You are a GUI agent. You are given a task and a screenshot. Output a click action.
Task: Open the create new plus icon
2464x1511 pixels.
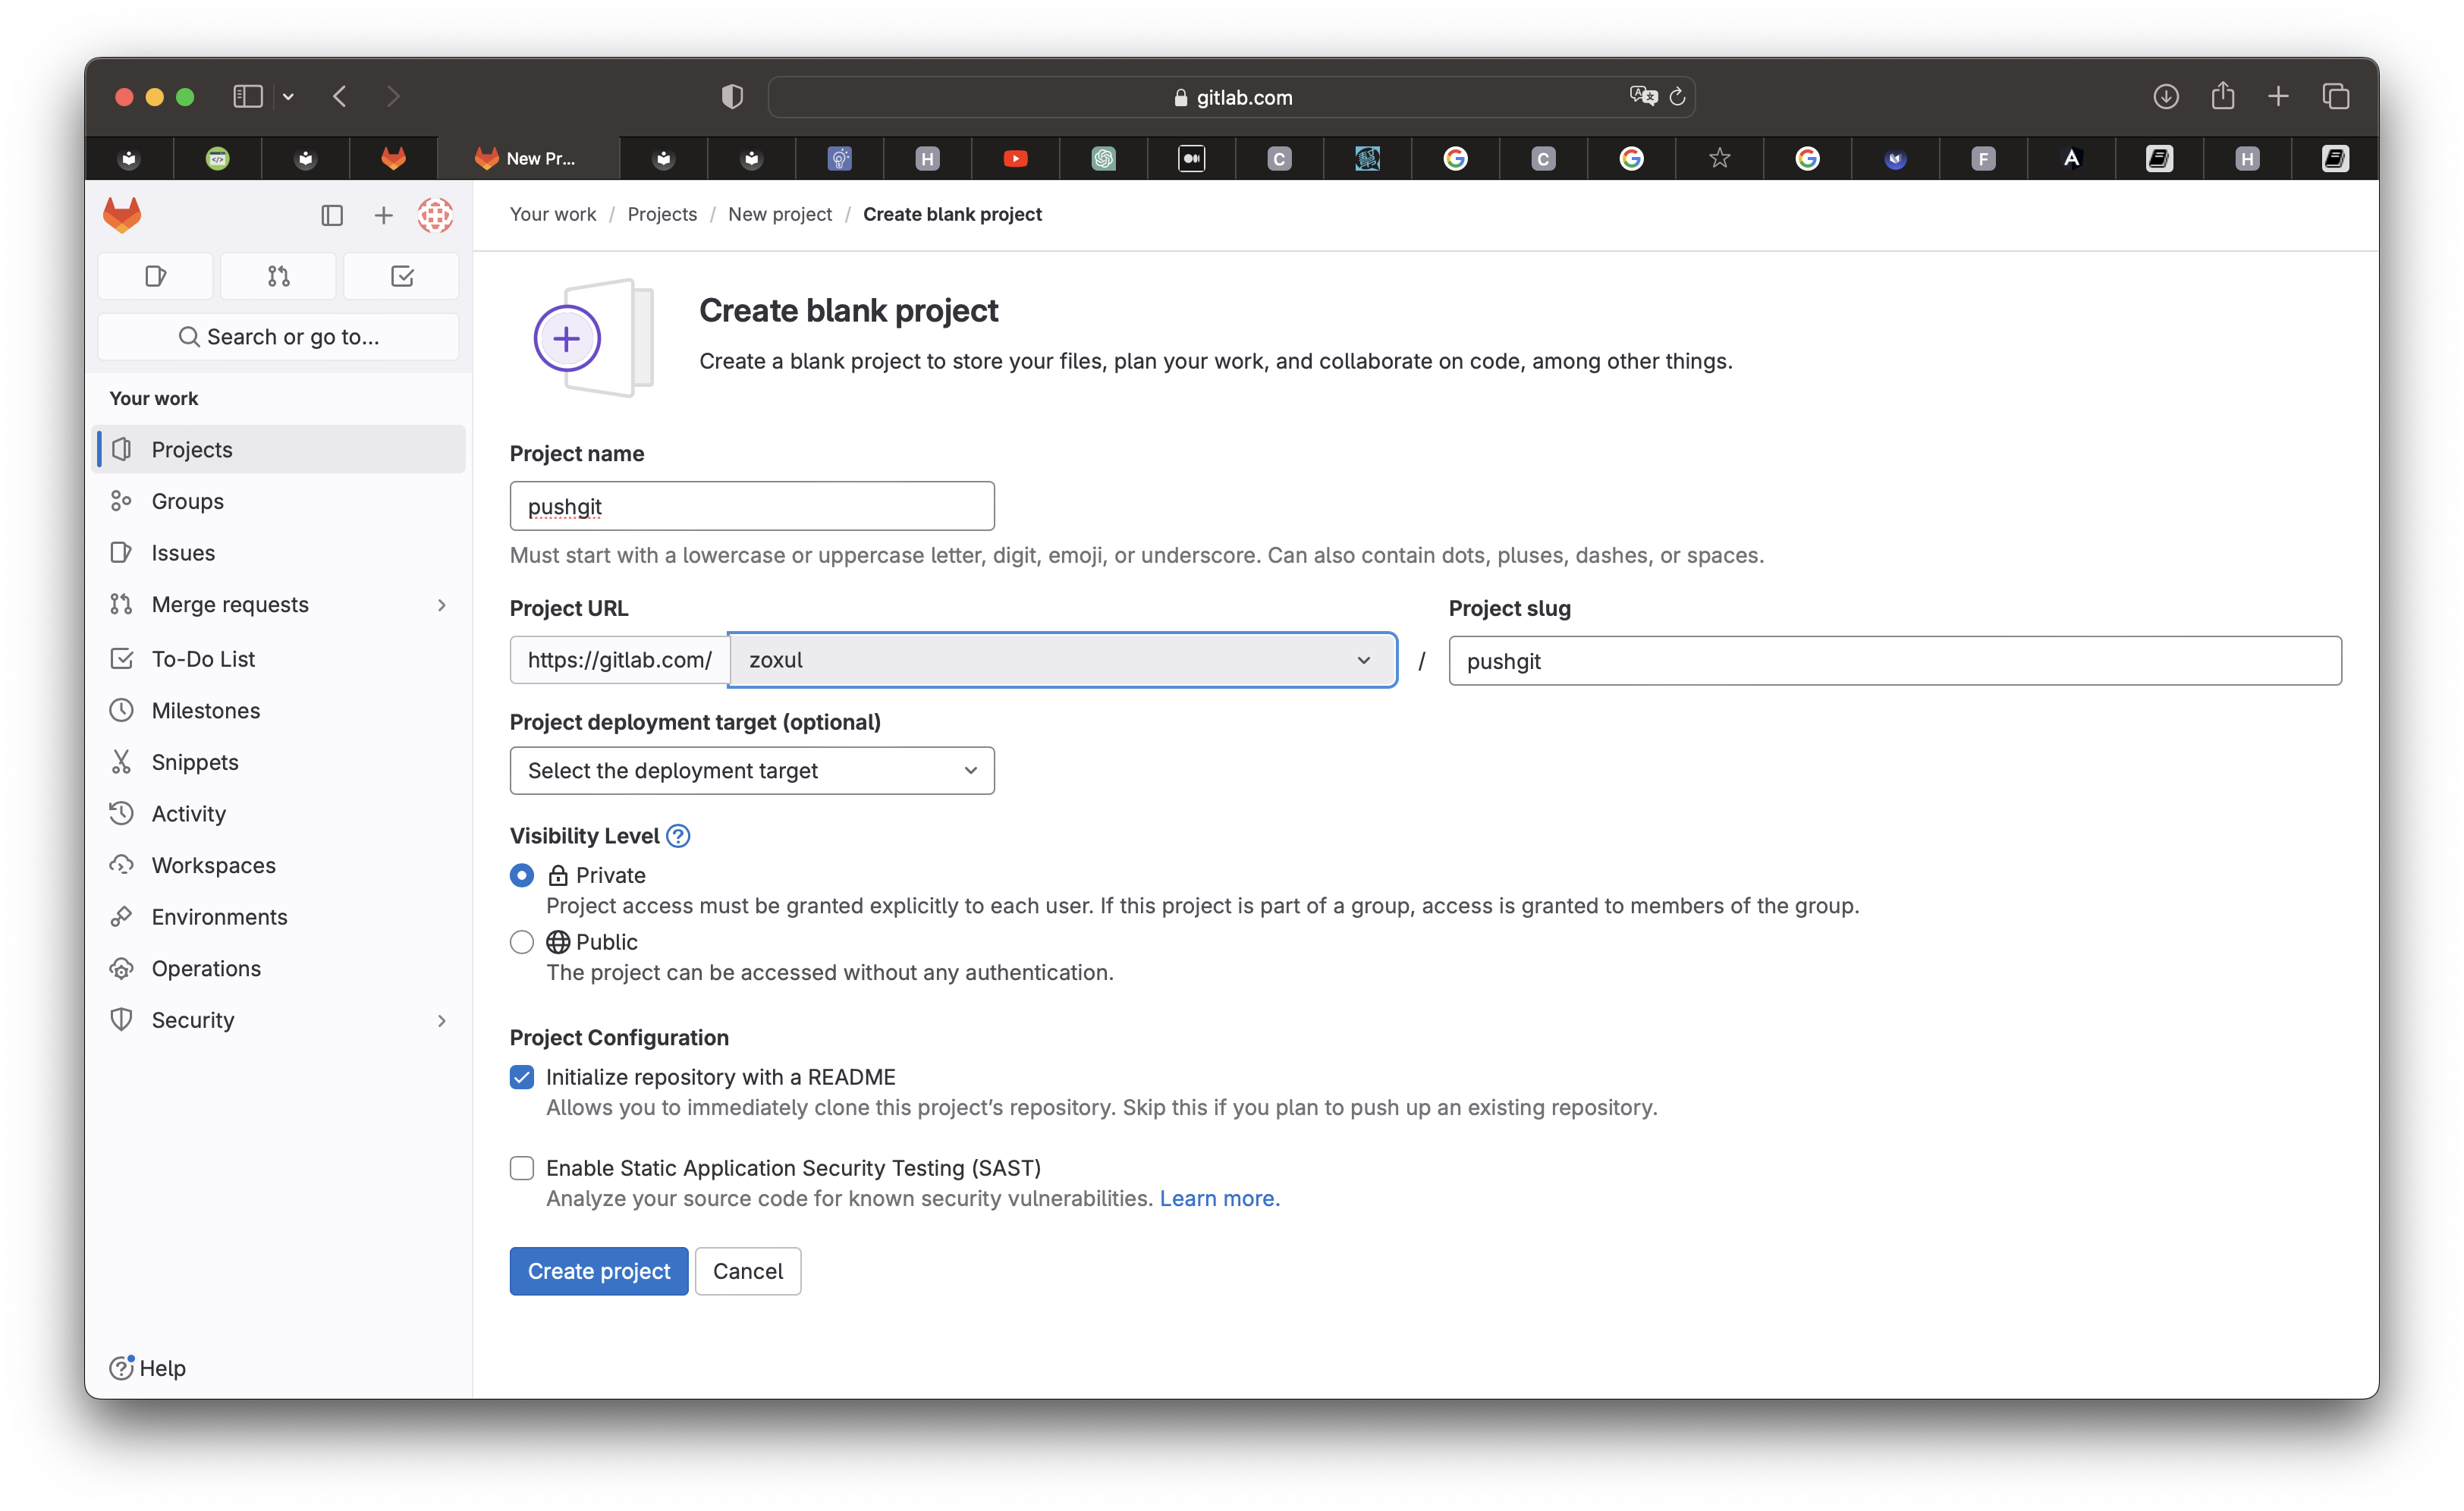383,215
